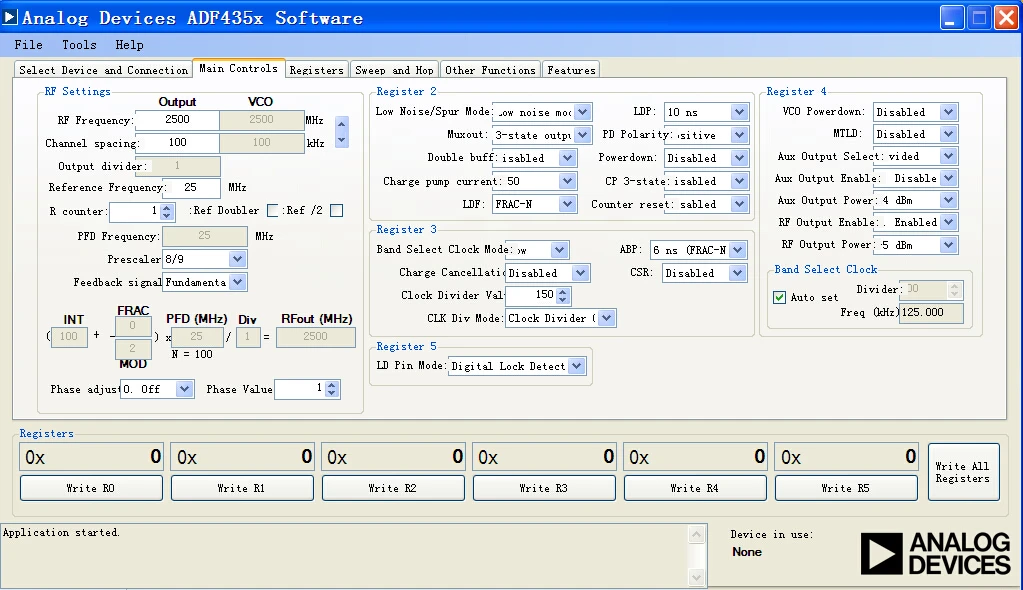The height and width of the screenshot is (590, 1023).
Task: Open the File menu
Action: (28, 45)
